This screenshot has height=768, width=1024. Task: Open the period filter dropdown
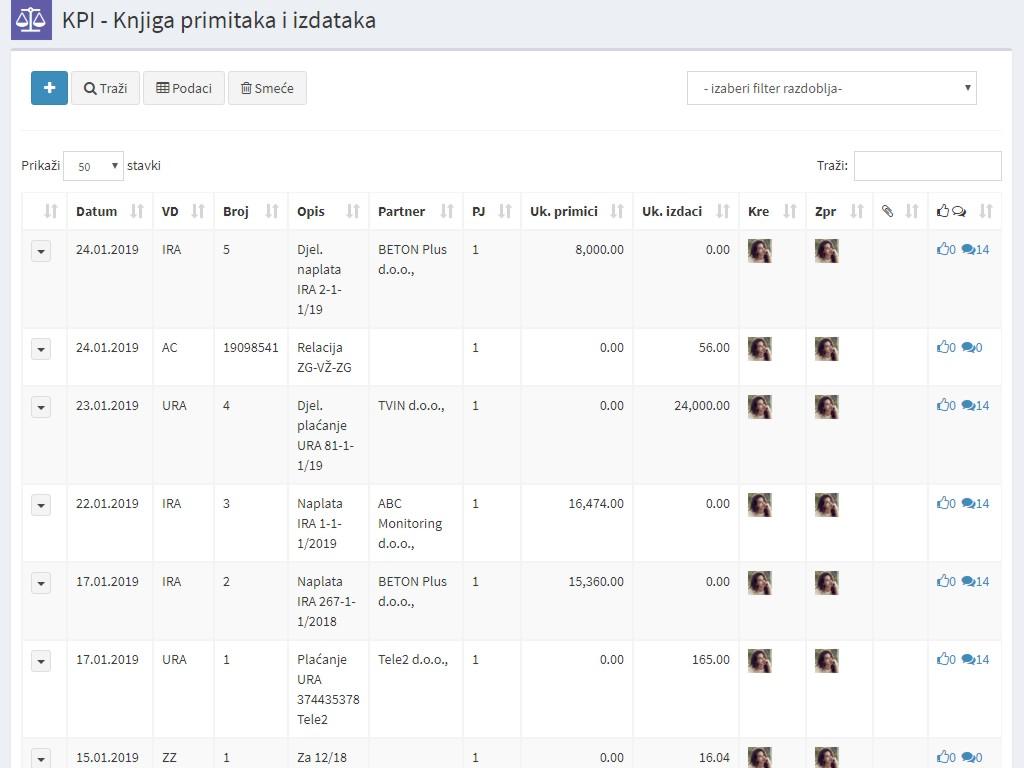click(x=831, y=88)
